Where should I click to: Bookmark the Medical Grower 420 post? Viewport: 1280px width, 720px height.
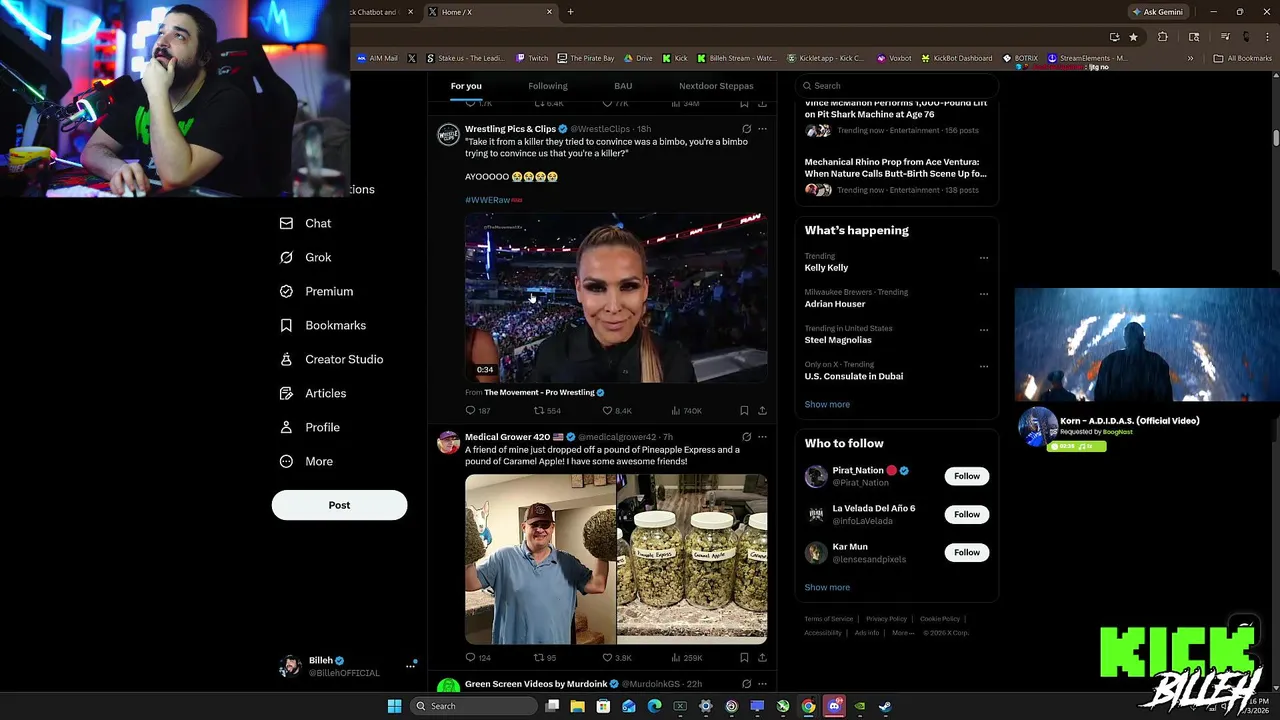(744, 657)
